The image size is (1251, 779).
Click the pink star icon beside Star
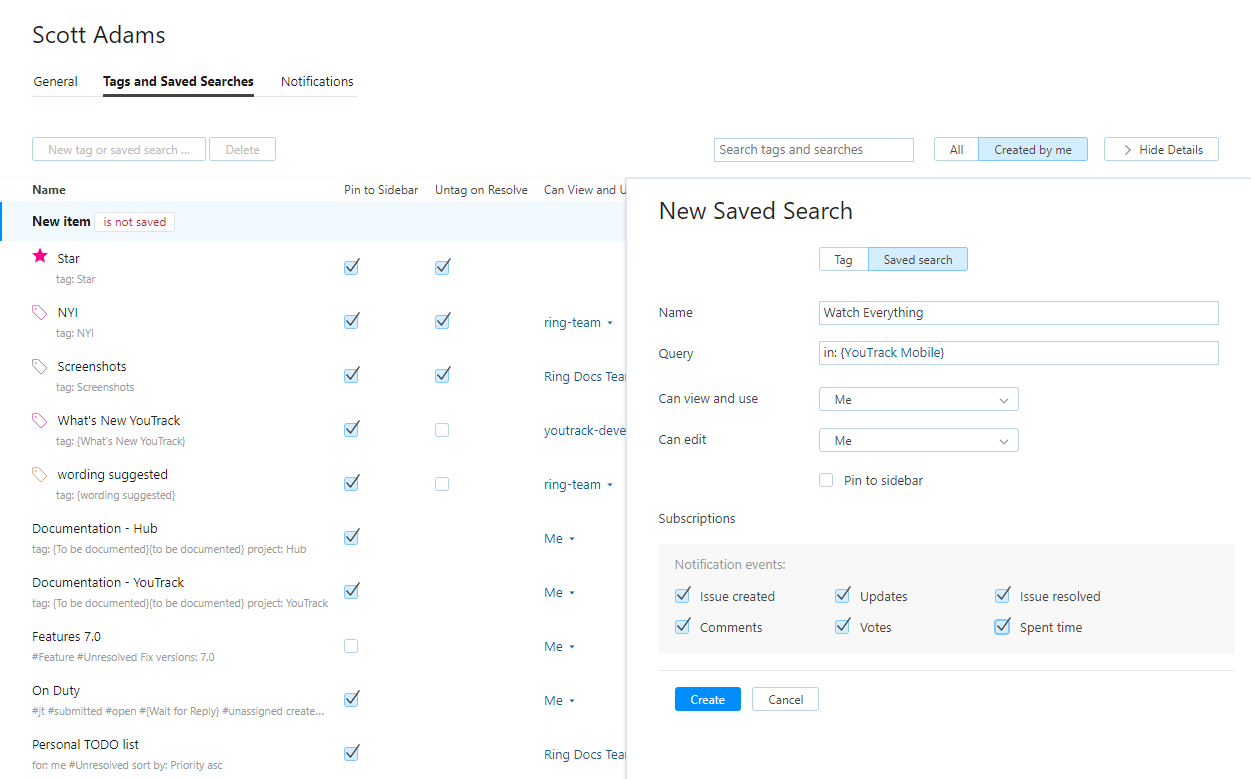pos(40,257)
